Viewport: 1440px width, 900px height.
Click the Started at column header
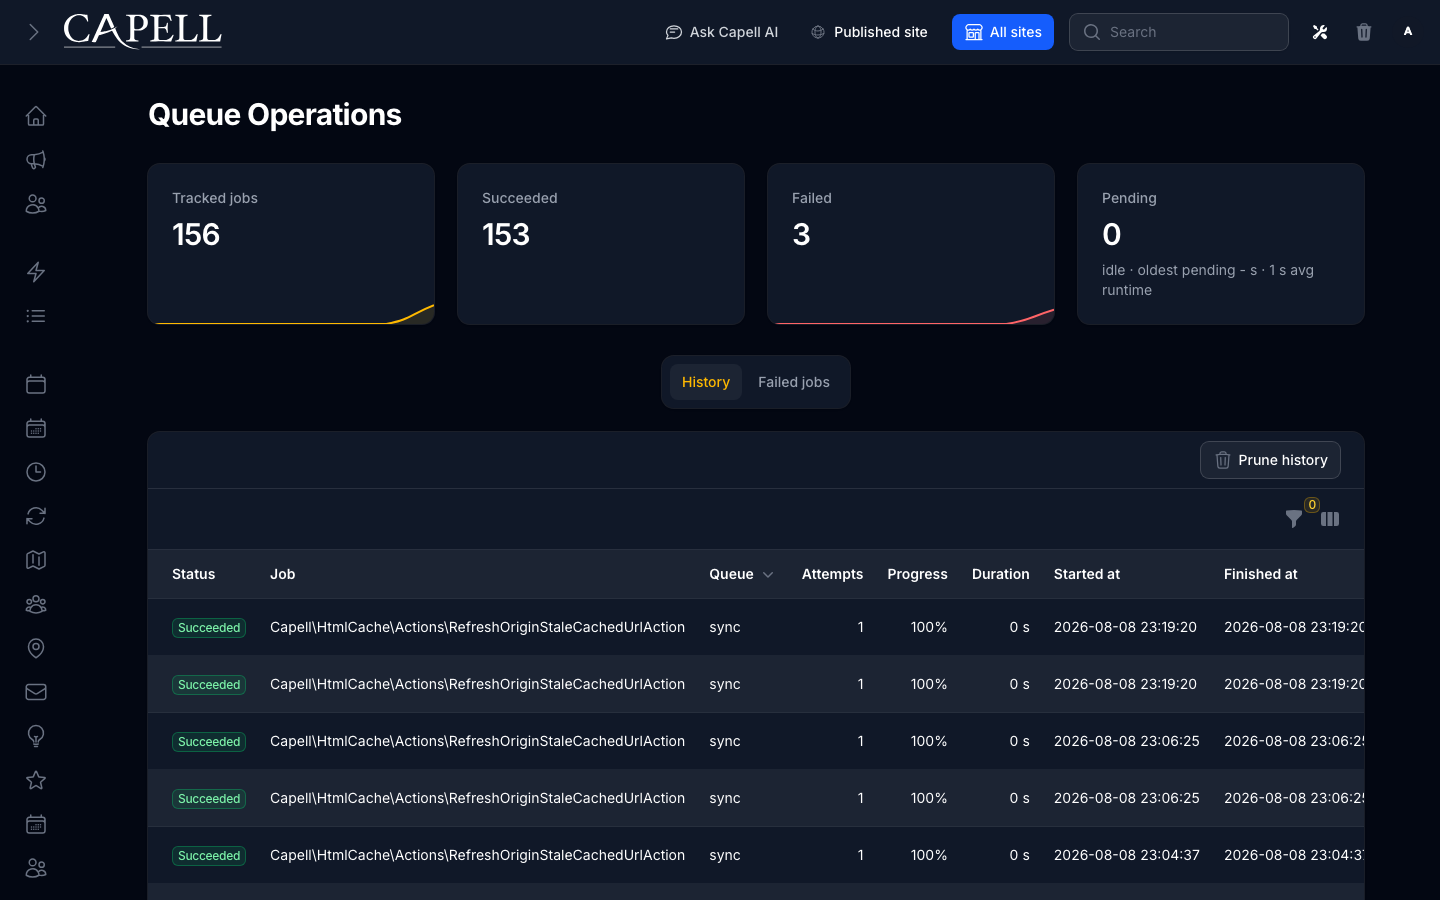point(1087,574)
